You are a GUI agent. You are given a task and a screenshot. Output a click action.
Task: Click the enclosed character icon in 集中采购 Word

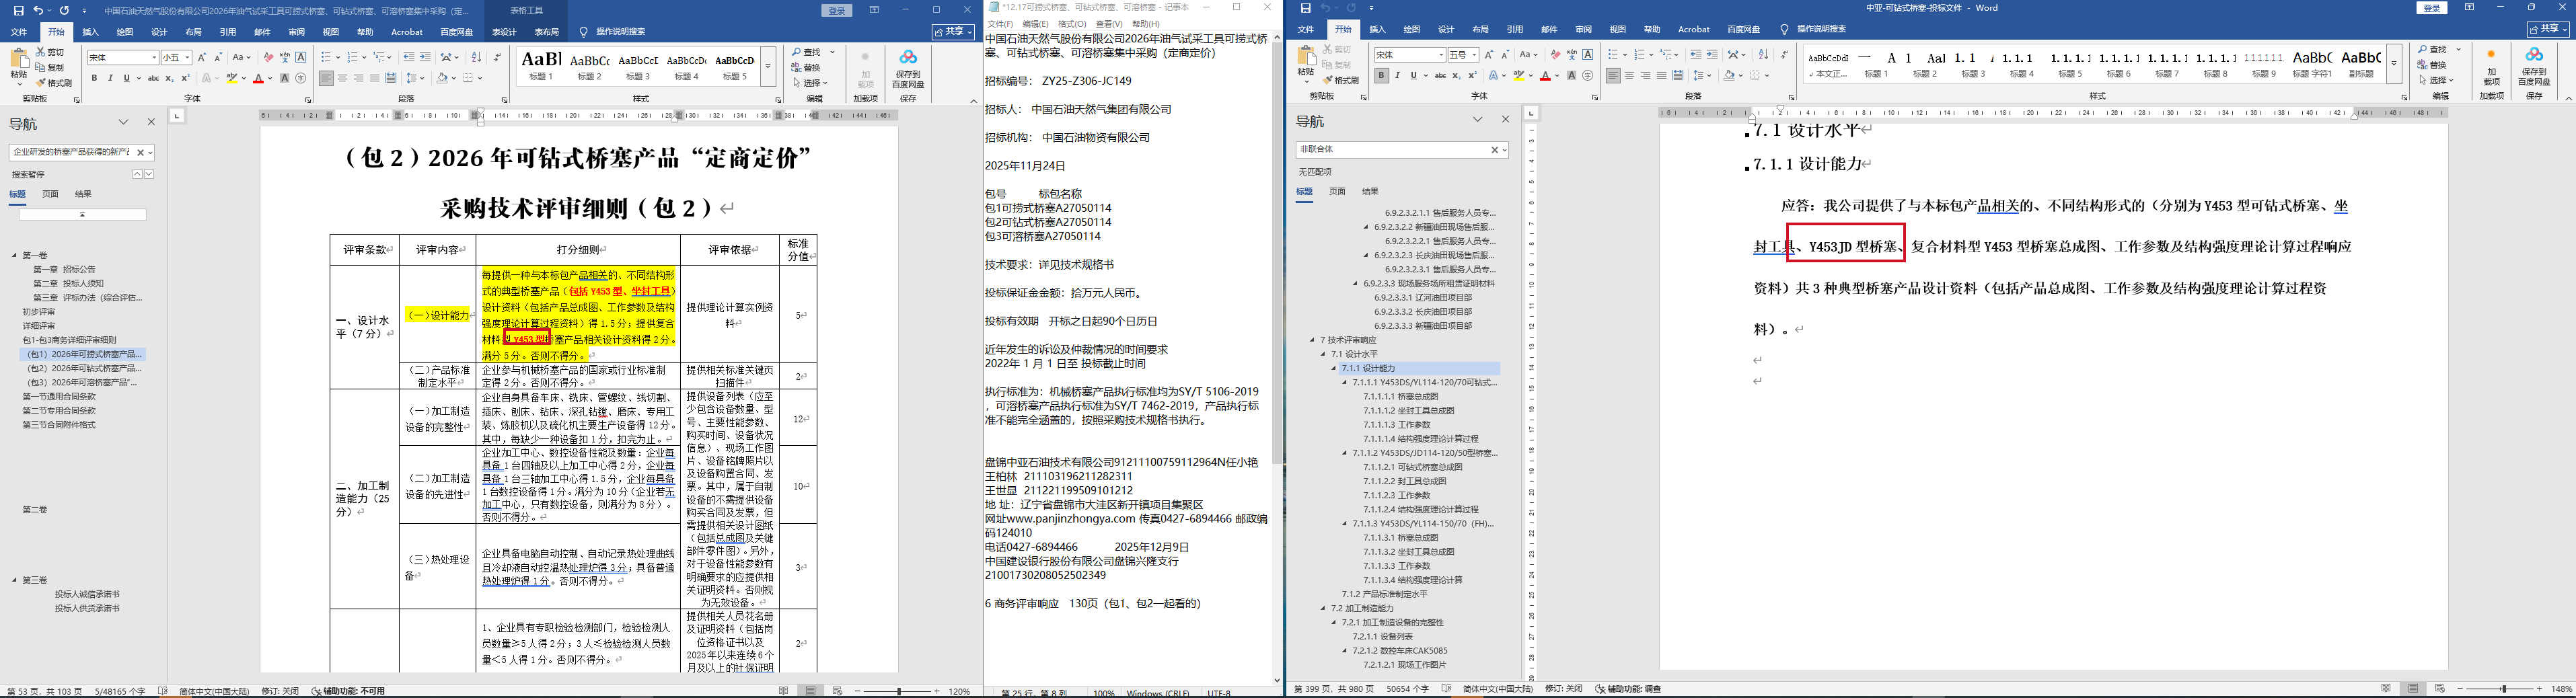click(x=300, y=78)
